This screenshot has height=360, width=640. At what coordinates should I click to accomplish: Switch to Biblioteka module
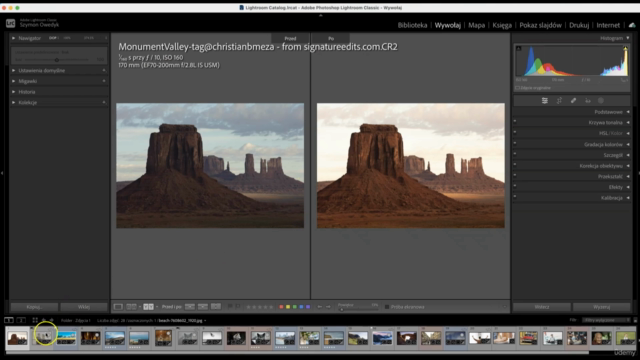click(x=412, y=25)
